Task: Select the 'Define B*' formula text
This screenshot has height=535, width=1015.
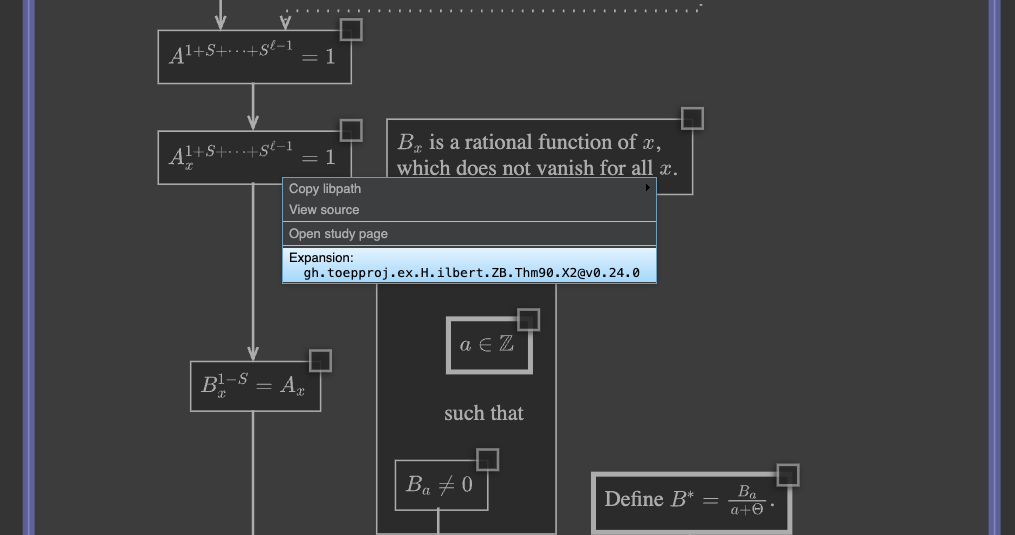Action: (688, 499)
